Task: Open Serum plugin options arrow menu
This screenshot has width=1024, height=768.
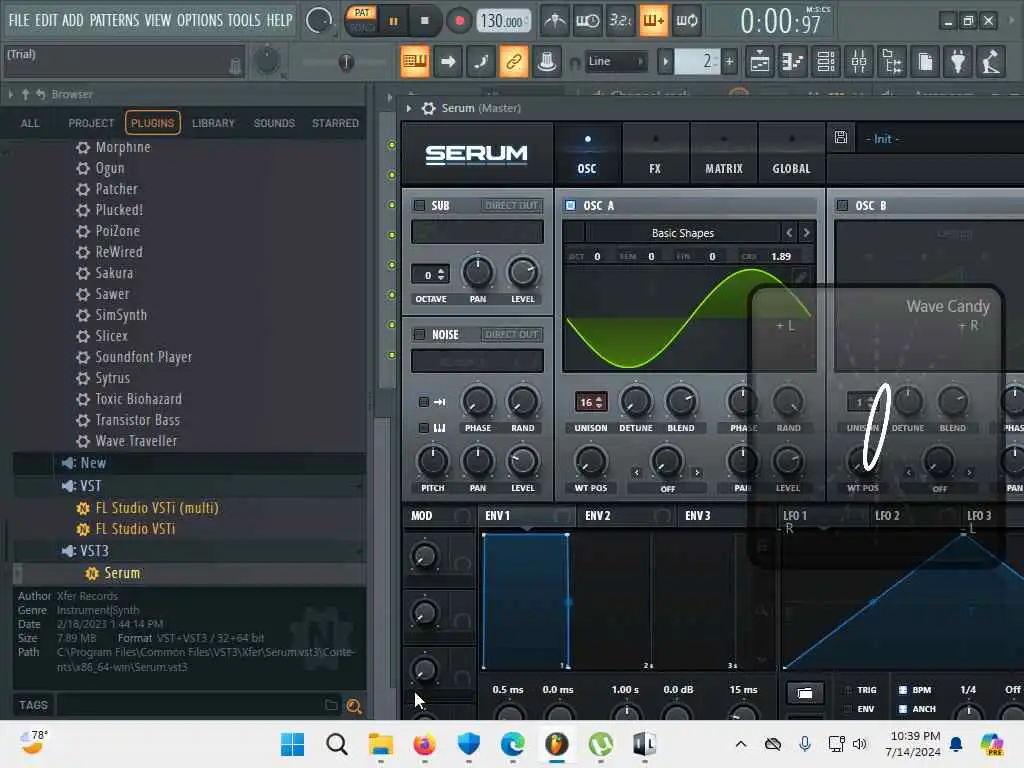Action: pyautogui.click(x=409, y=108)
